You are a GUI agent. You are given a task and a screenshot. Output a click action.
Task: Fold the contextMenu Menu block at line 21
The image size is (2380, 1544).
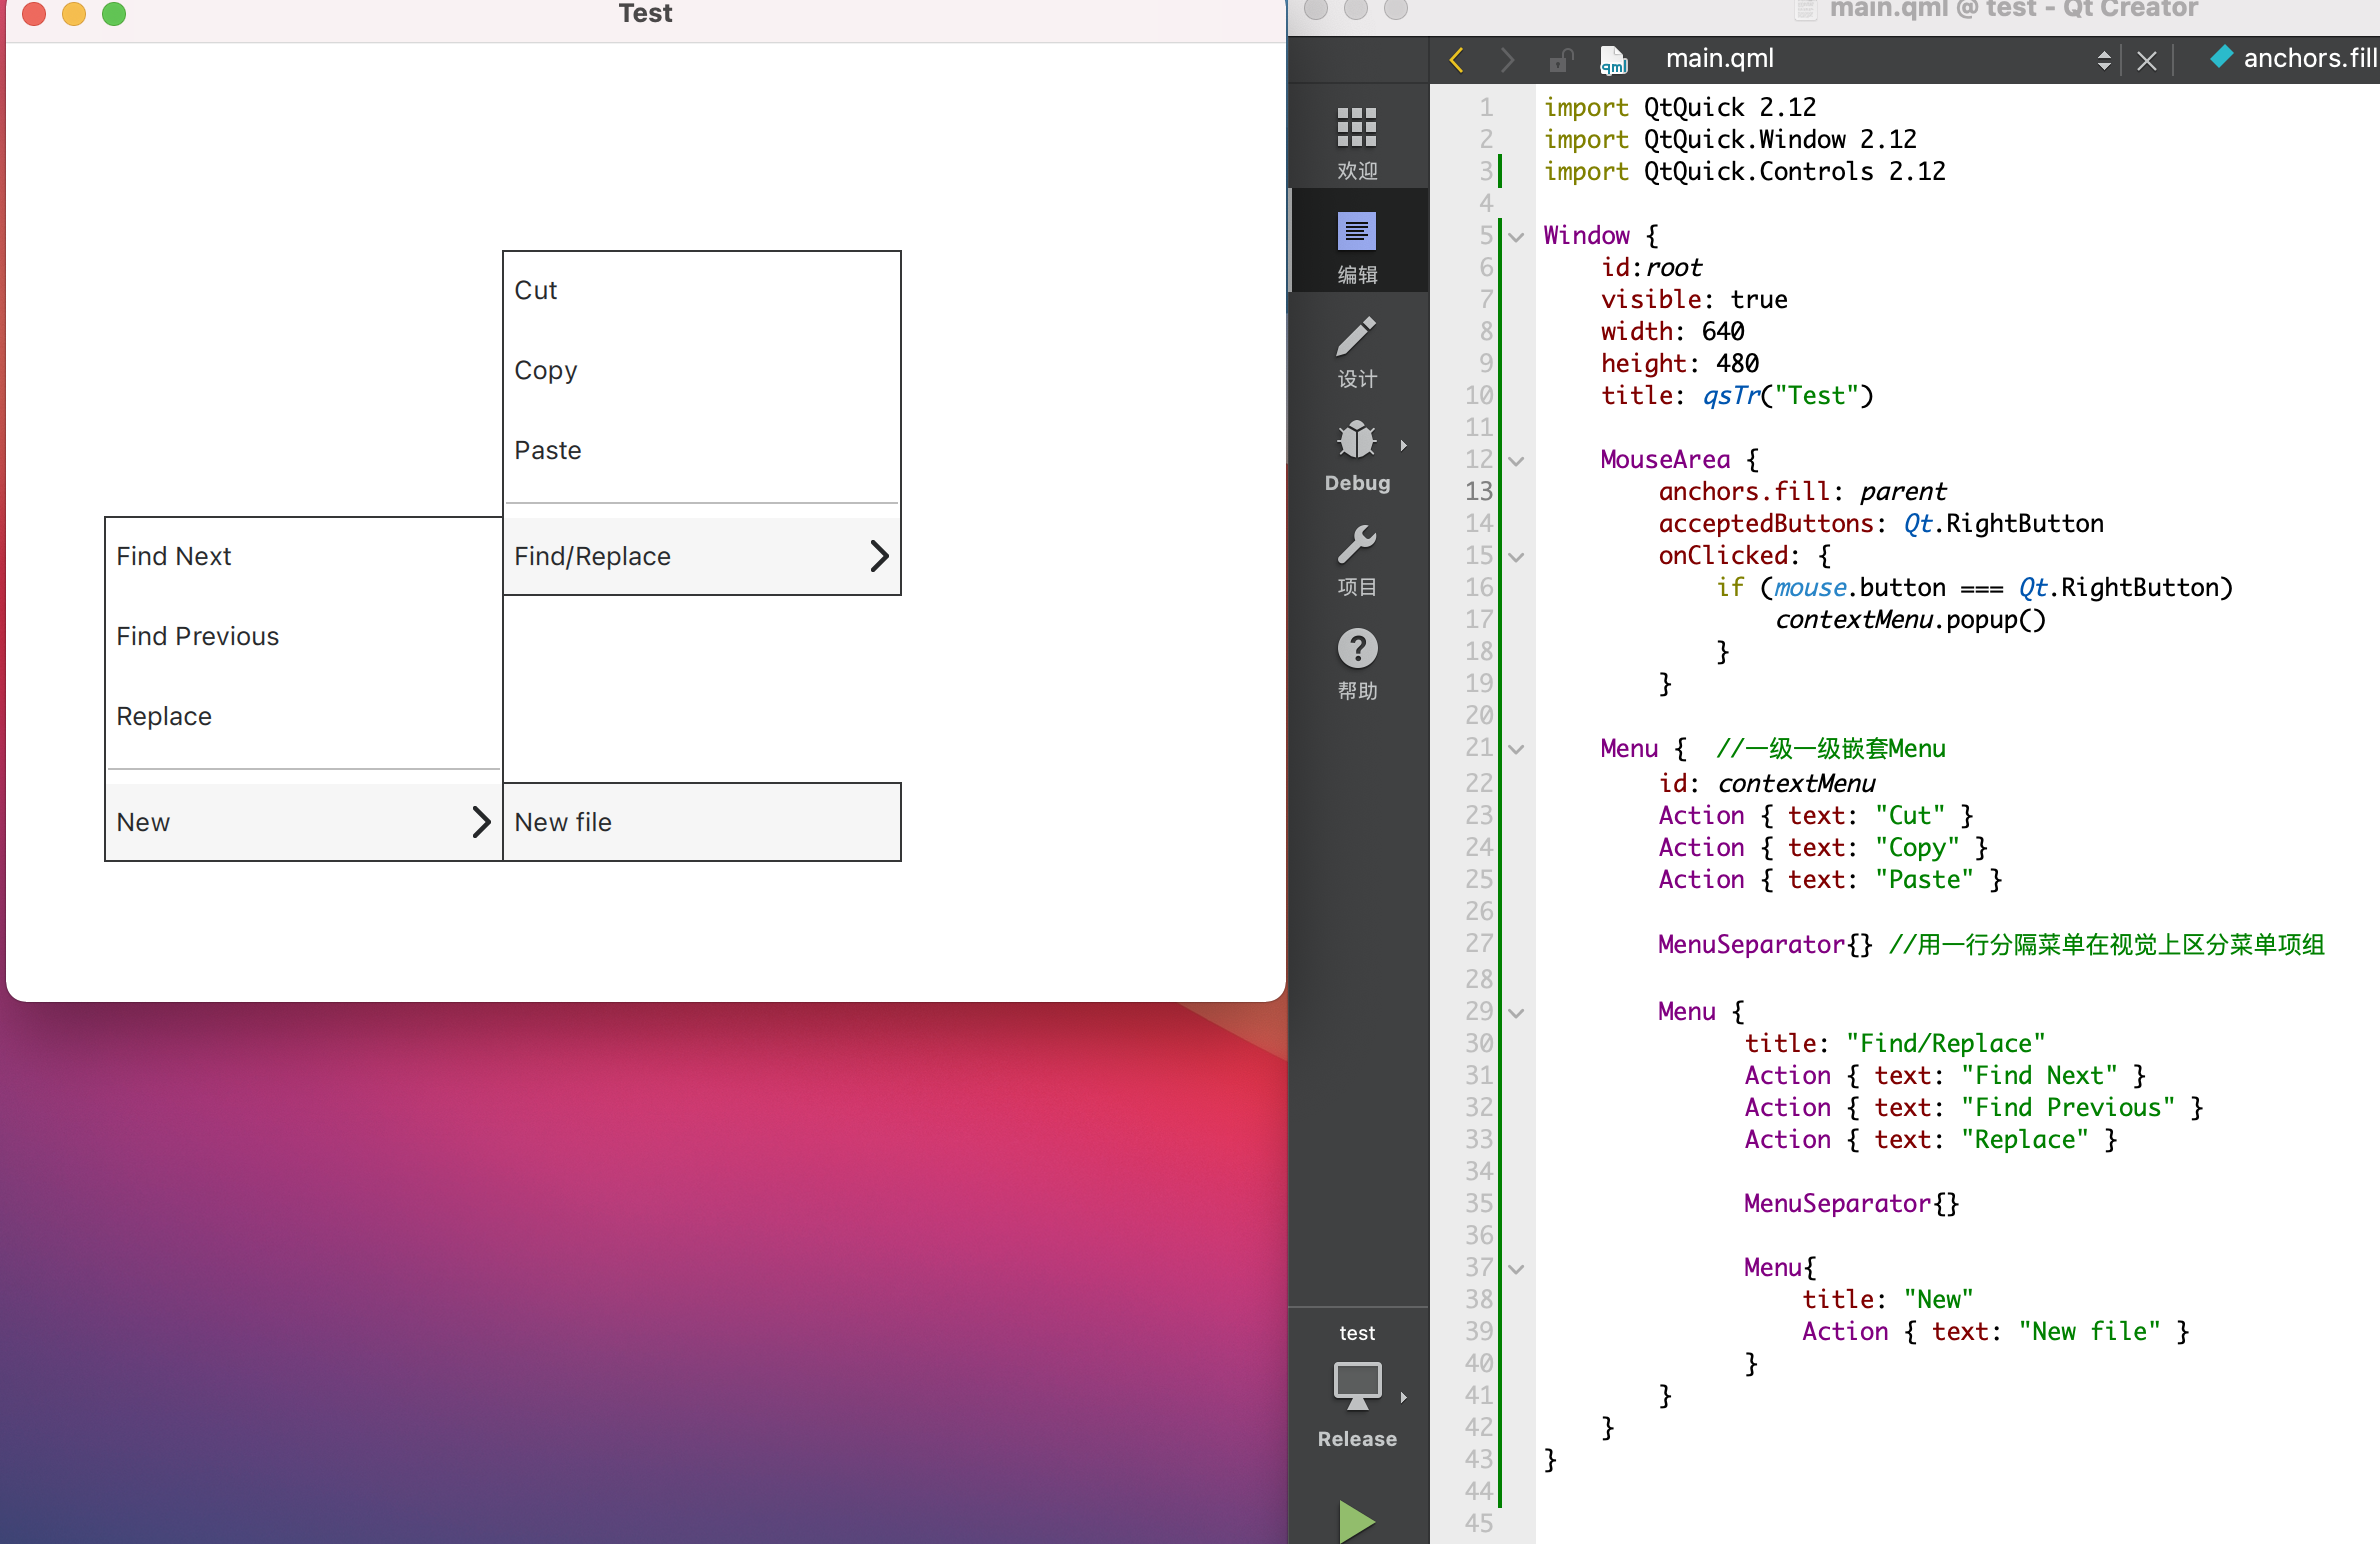click(x=1516, y=749)
